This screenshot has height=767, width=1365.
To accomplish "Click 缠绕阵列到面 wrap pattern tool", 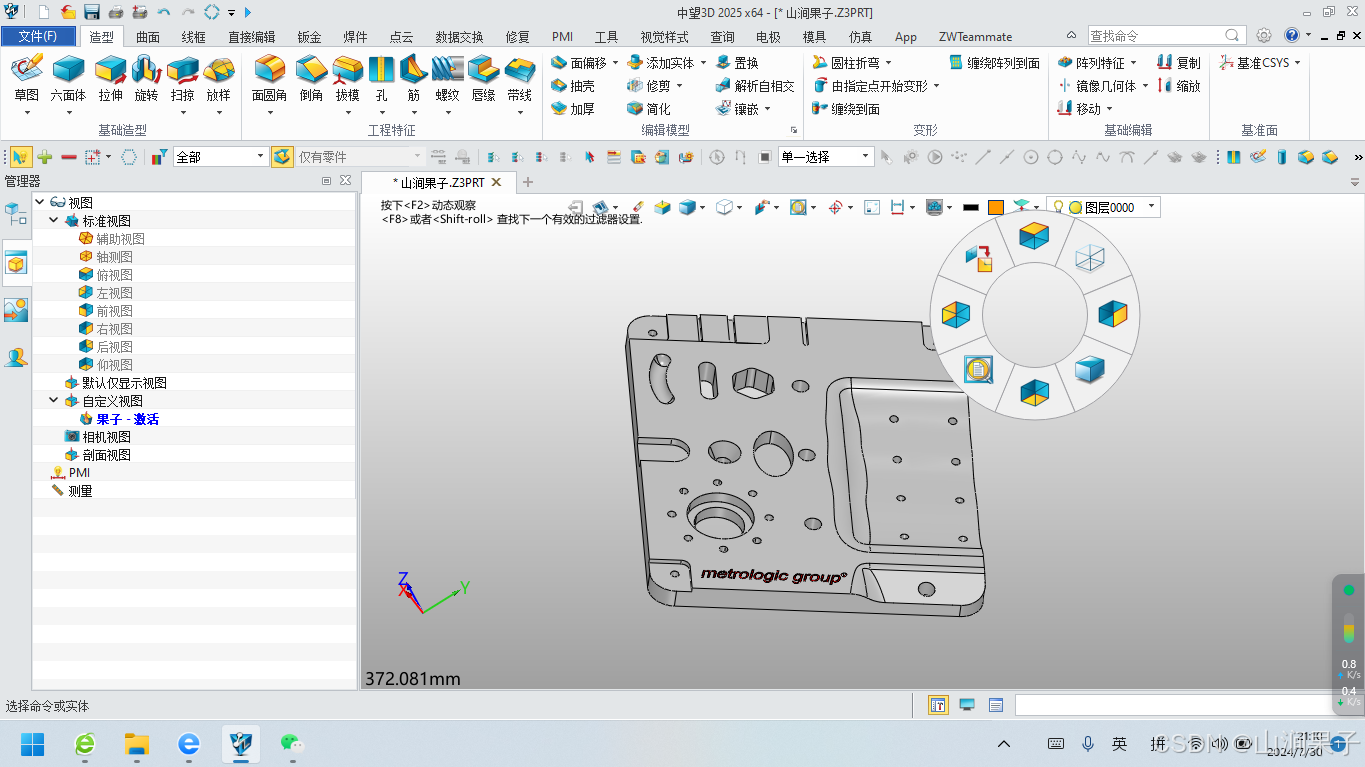I will pyautogui.click(x=994, y=63).
